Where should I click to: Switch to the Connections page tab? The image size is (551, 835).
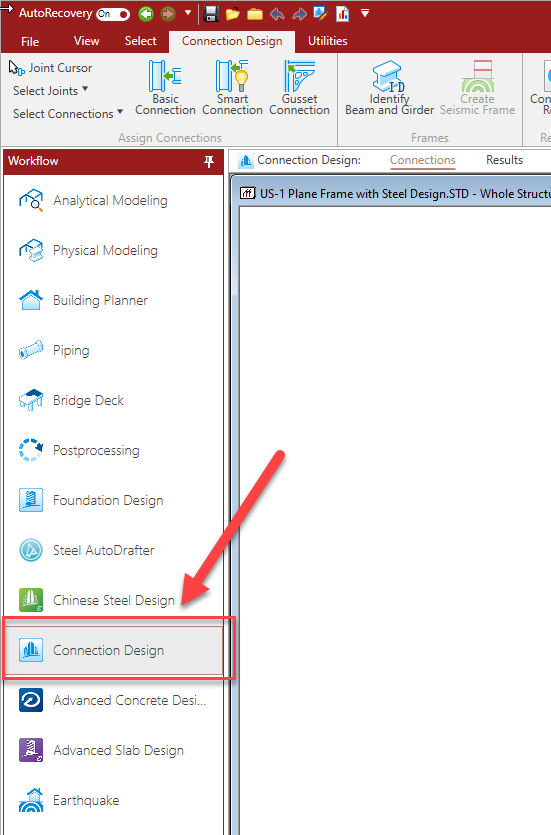pyautogui.click(x=423, y=160)
